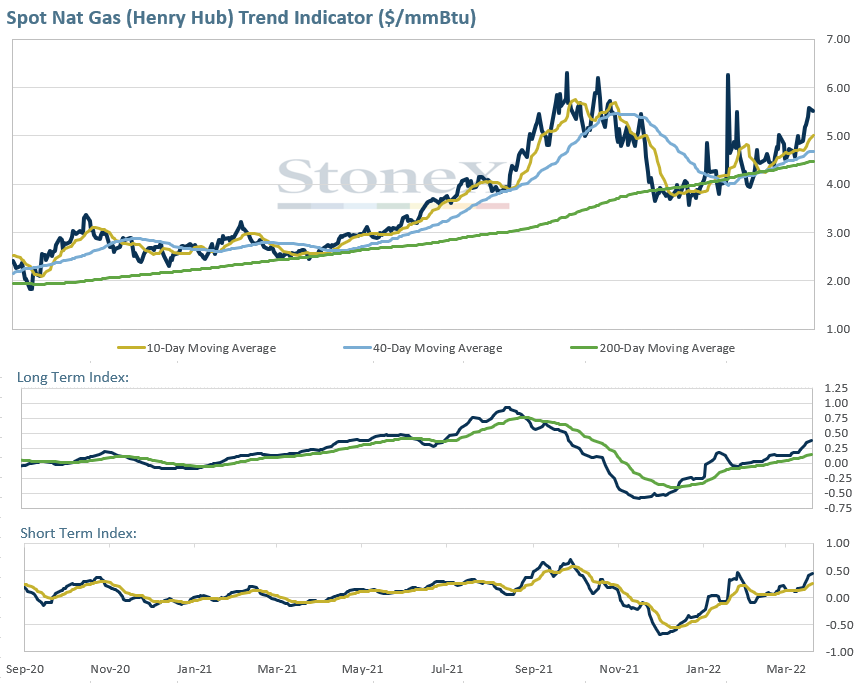Screen dimensions: 858x683
Task: Select the 200-Day Moving Average legend label
Action: 667,348
